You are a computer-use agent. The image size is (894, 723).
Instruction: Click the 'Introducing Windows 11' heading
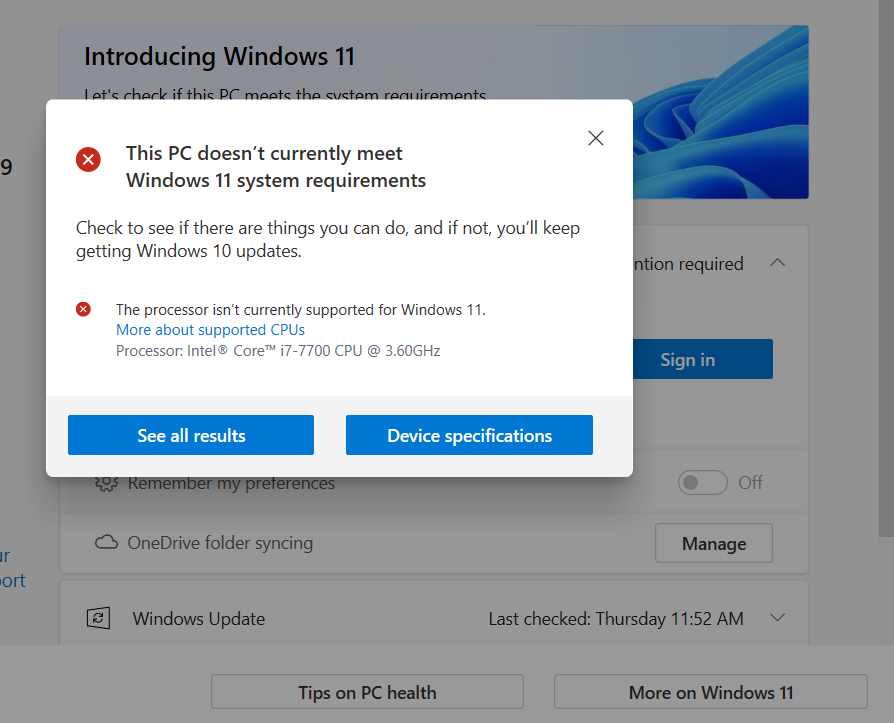pyautogui.click(x=220, y=56)
